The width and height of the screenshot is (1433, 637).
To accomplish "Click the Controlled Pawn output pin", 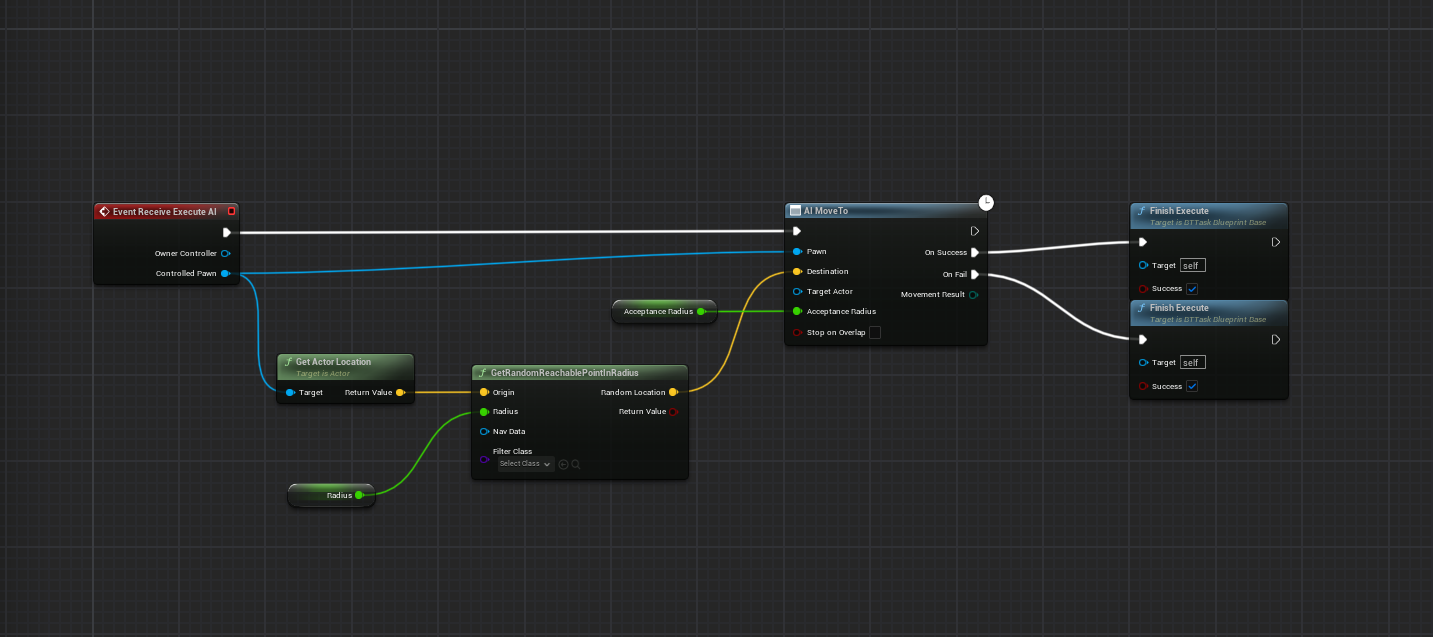I will click(225, 273).
